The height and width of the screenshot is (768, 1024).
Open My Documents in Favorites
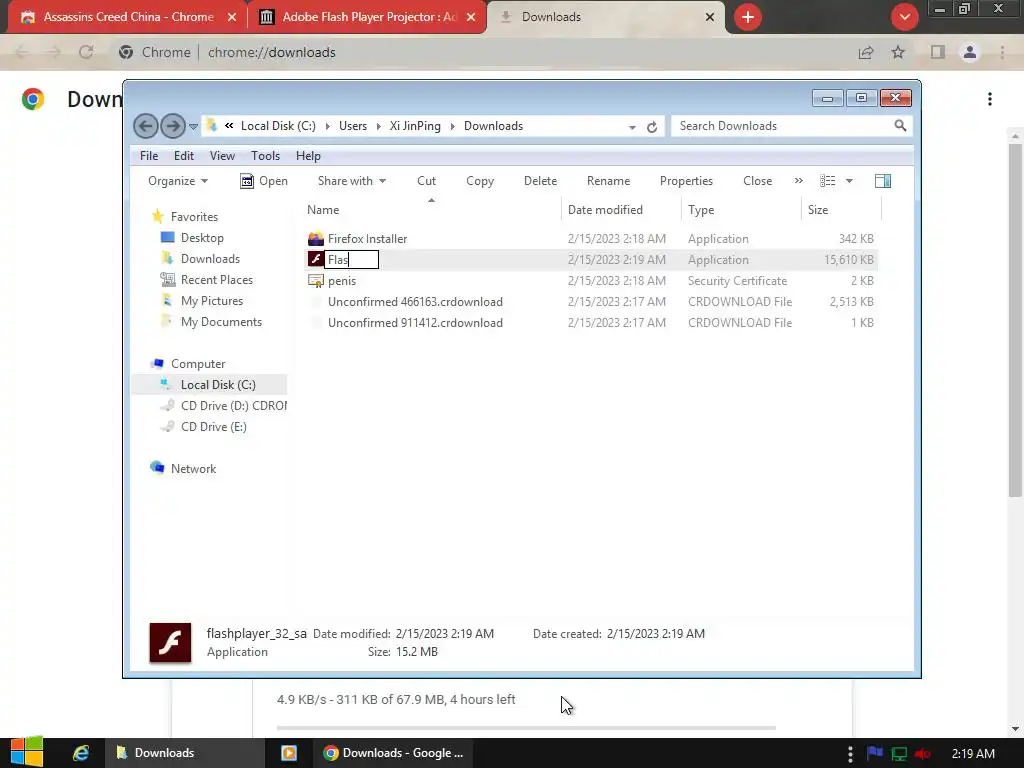221,321
